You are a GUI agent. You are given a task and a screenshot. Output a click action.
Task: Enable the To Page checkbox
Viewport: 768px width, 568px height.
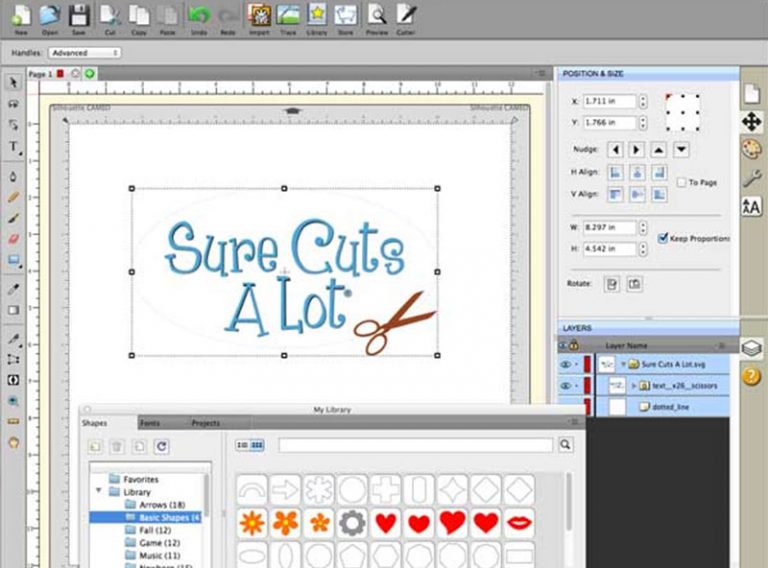[x=681, y=183]
